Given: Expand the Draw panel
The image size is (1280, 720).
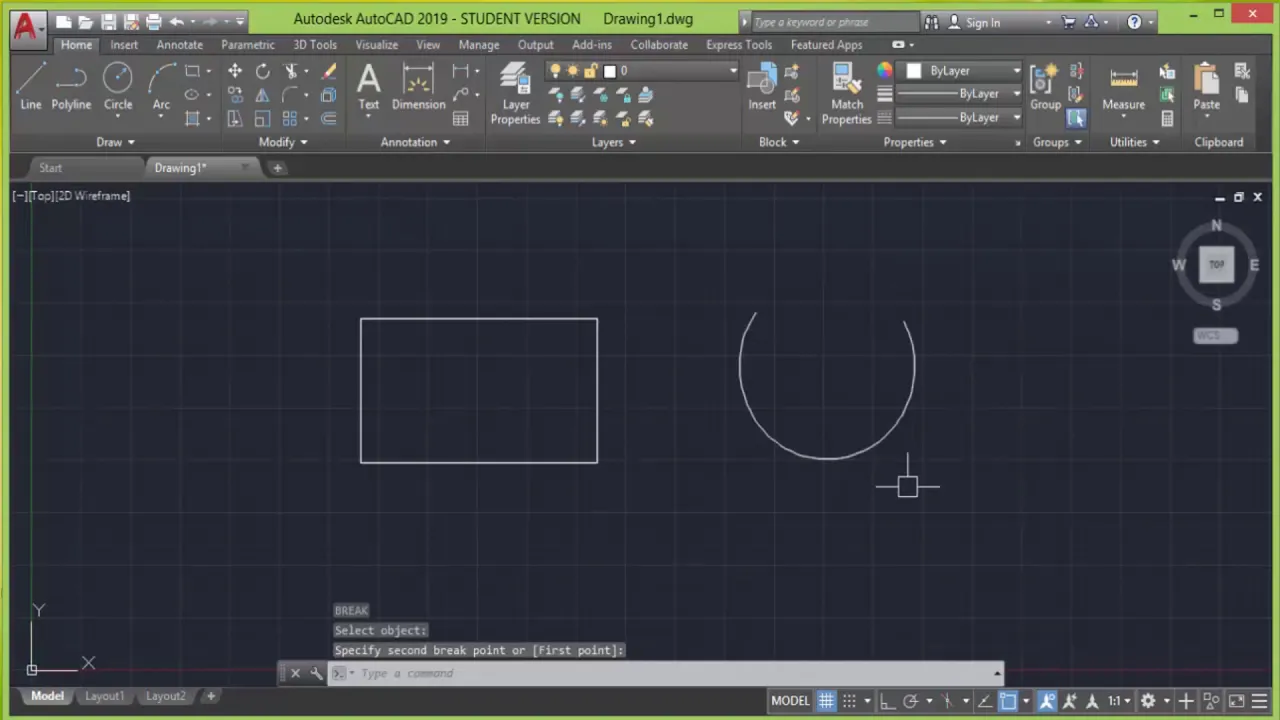Looking at the screenshot, I should click(x=115, y=142).
